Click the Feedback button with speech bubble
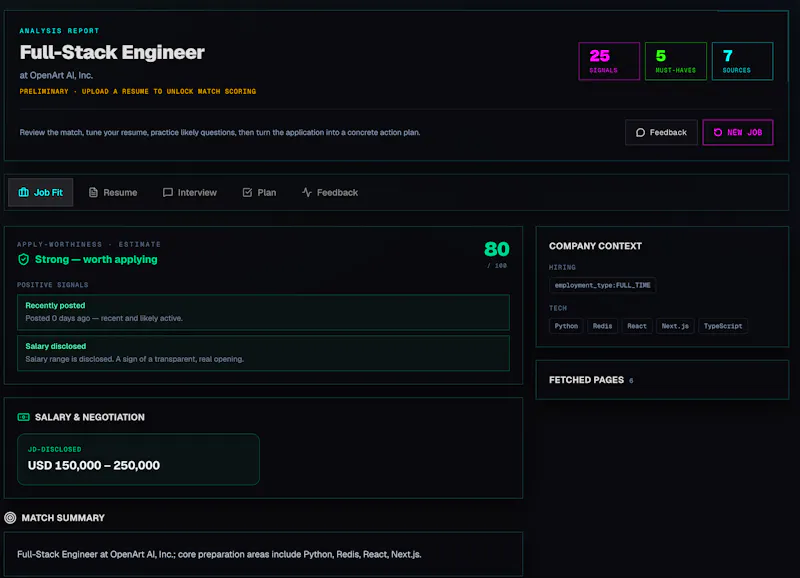Image resolution: width=800 pixels, height=578 pixels. pos(661,133)
